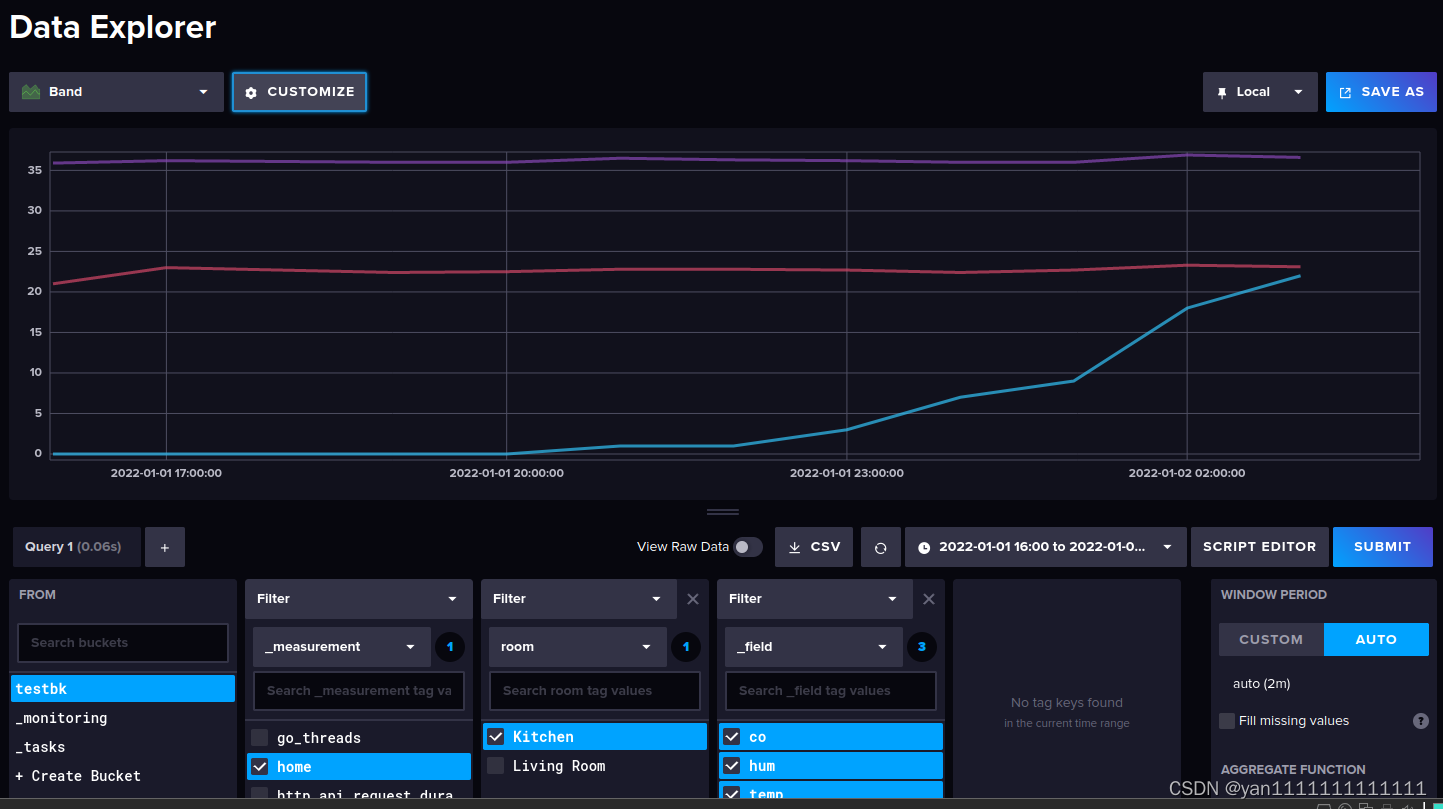
Task: Check the Living Room checkbox
Action: tap(495, 765)
